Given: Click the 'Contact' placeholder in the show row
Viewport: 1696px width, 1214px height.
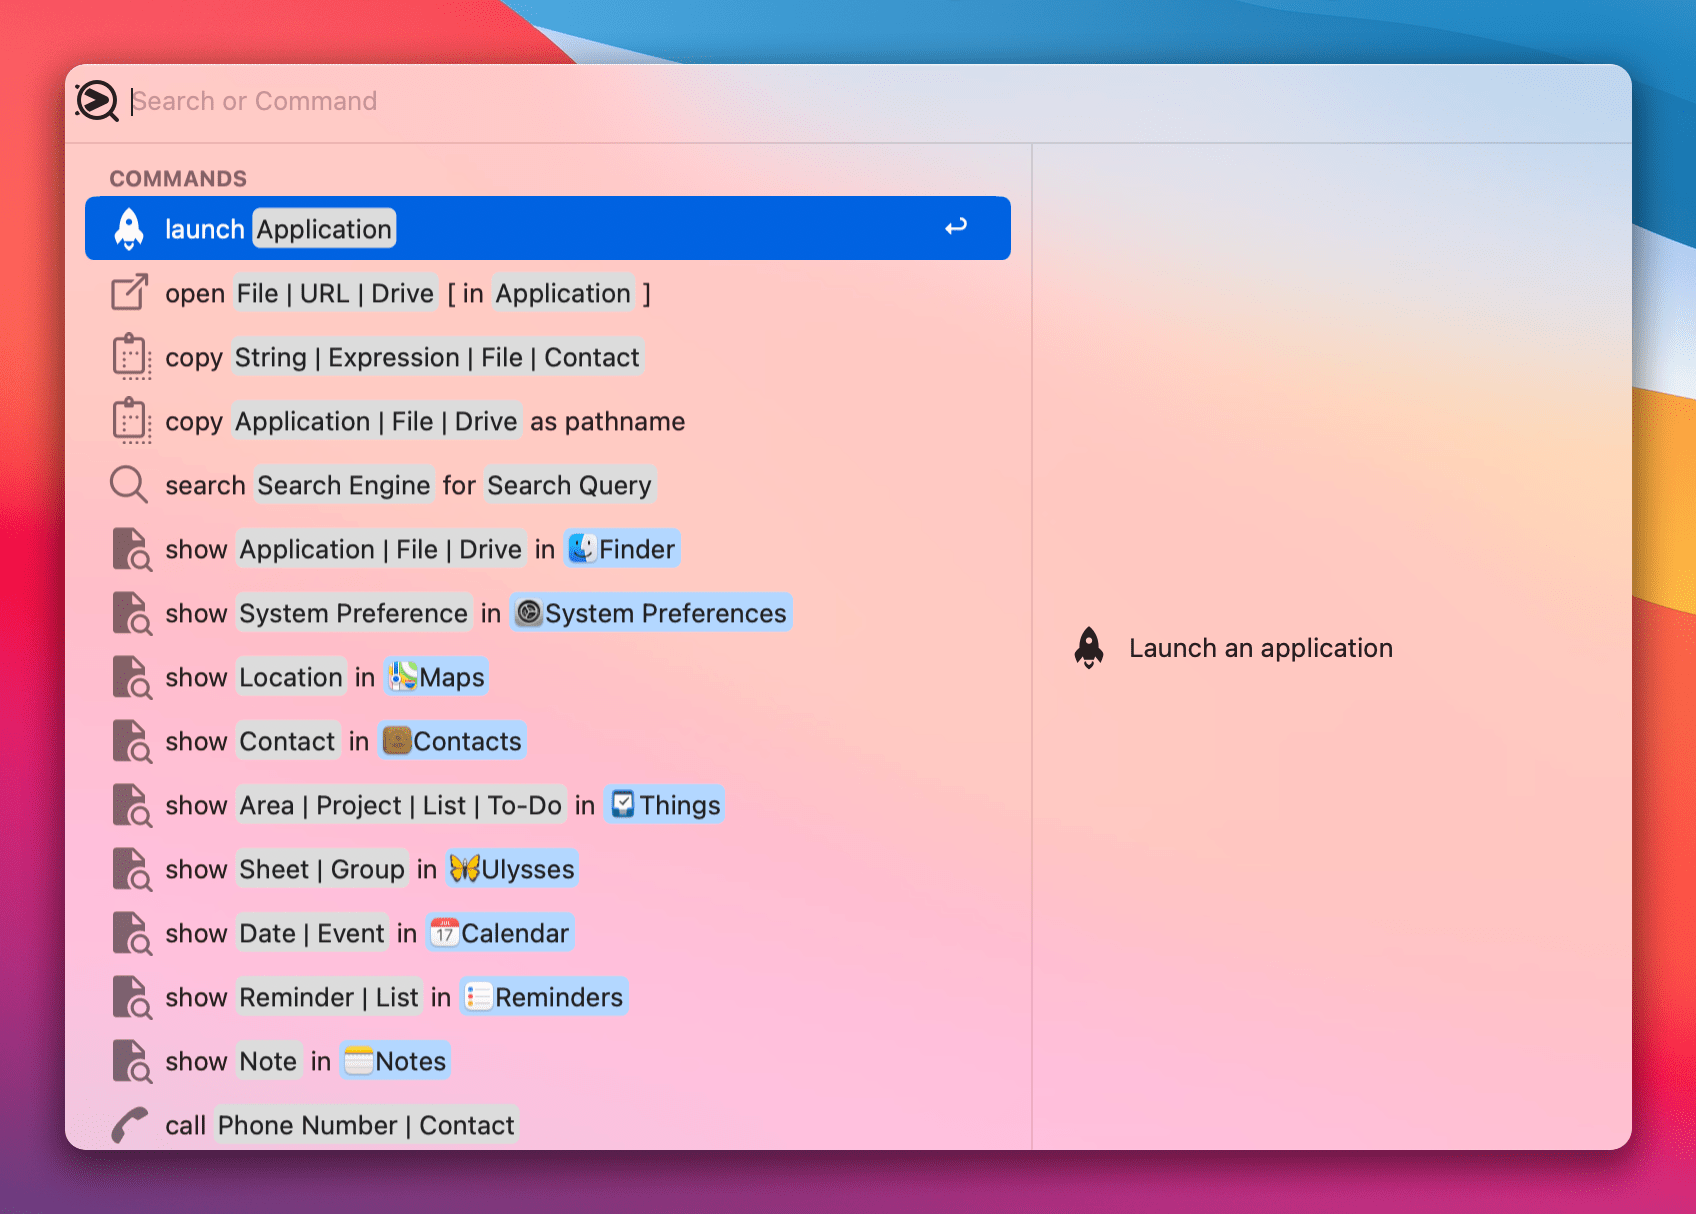Looking at the screenshot, I should point(288,741).
